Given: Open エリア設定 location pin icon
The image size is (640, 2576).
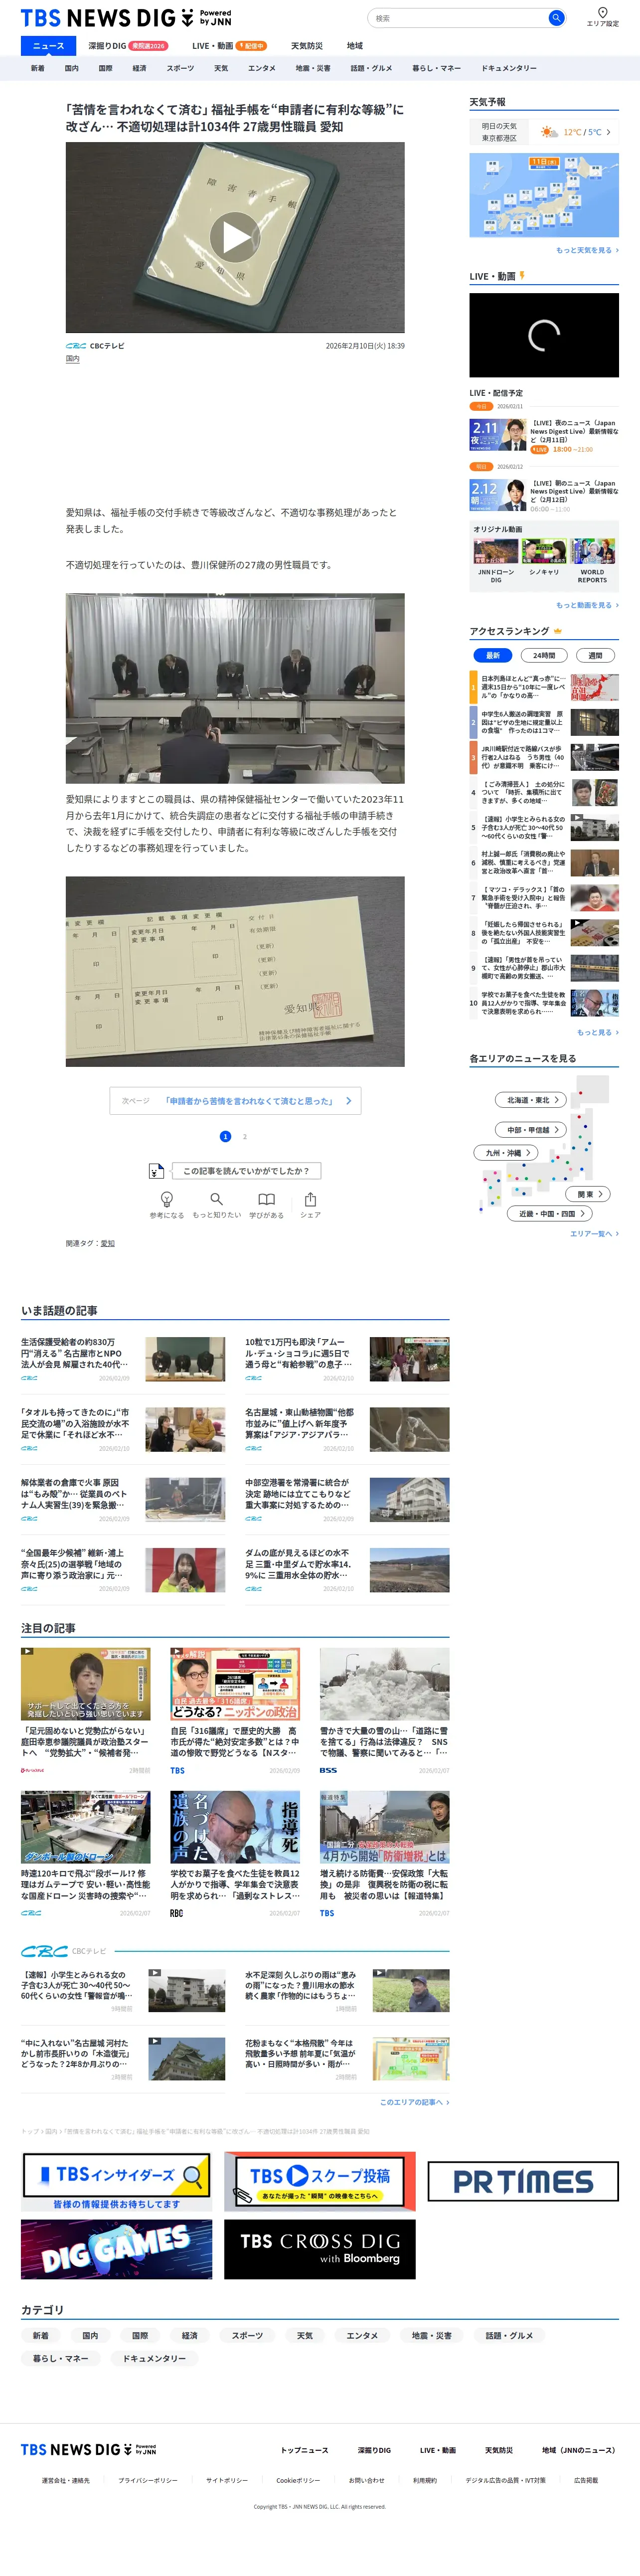Looking at the screenshot, I should (x=602, y=13).
